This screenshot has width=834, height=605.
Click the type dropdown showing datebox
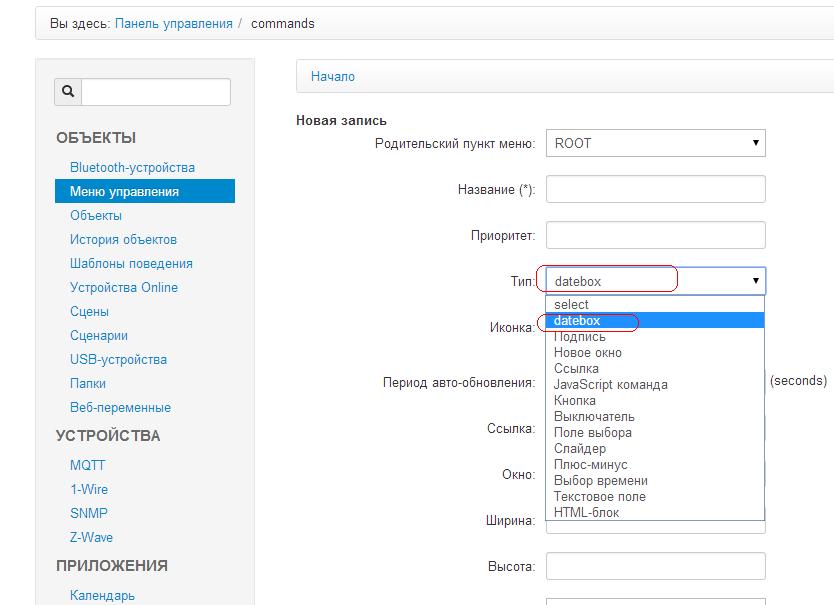[x=655, y=281]
